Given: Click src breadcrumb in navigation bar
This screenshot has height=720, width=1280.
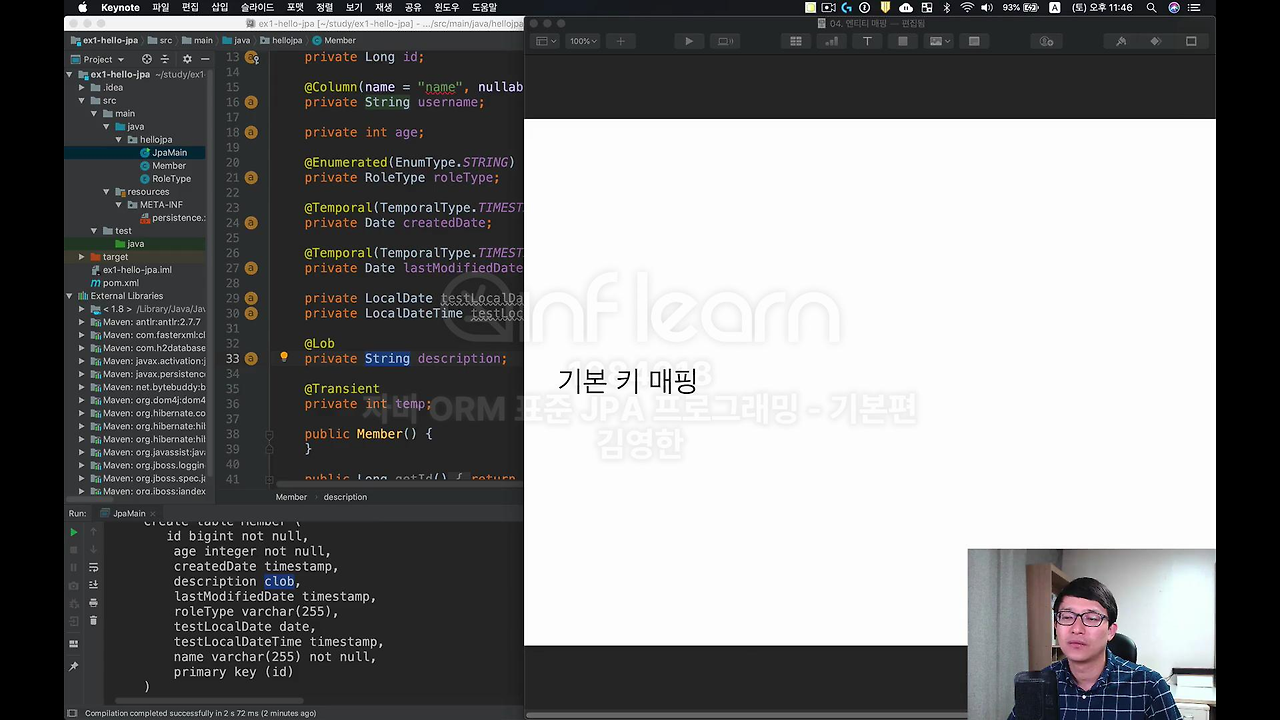Looking at the screenshot, I should 160,40.
